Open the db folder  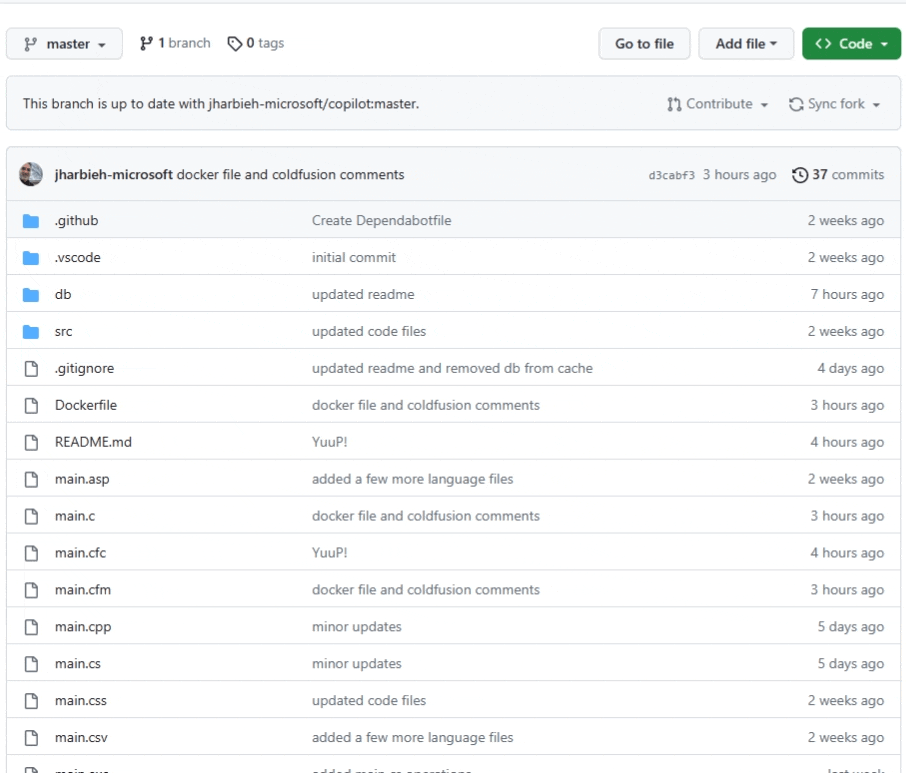(x=63, y=295)
